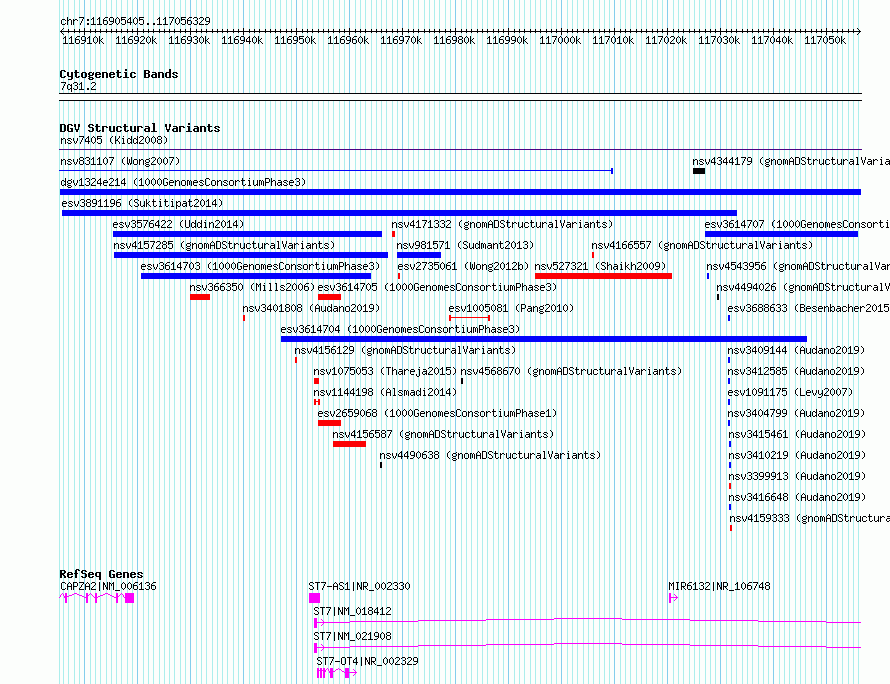Select the nsv4543956 variant label

(797, 266)
